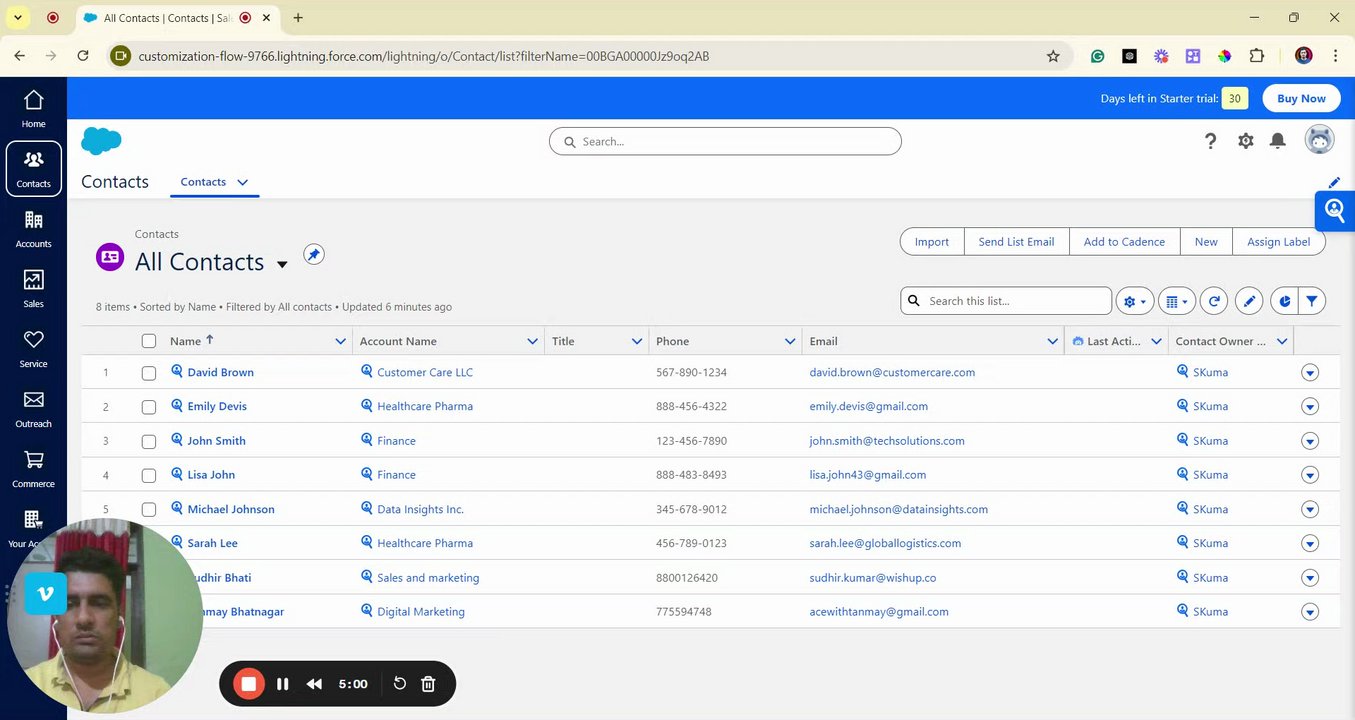The height and width of the screenshot is (720, 1355).
Task: Open the Help question mark icon
Action: (x=1210, y=141)
